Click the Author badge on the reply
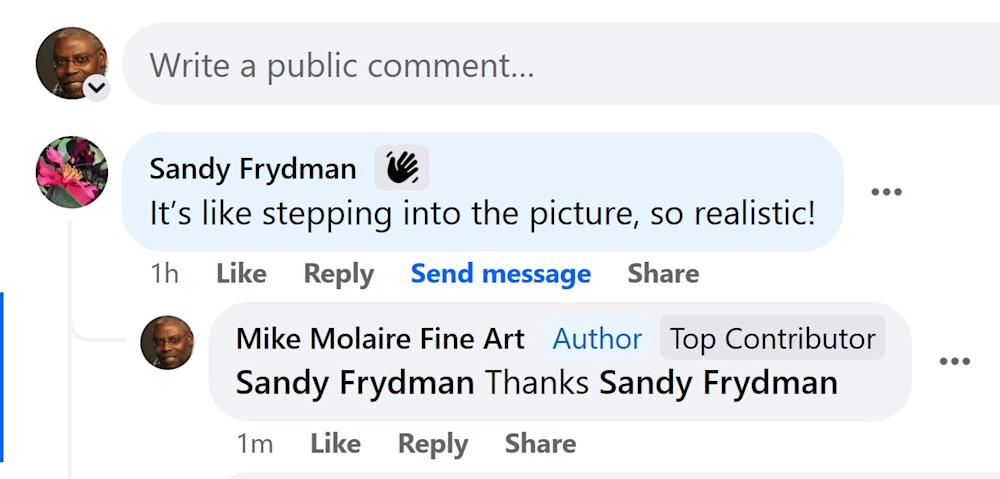Screen dimensions: 1000x479 tap(597, 339)
